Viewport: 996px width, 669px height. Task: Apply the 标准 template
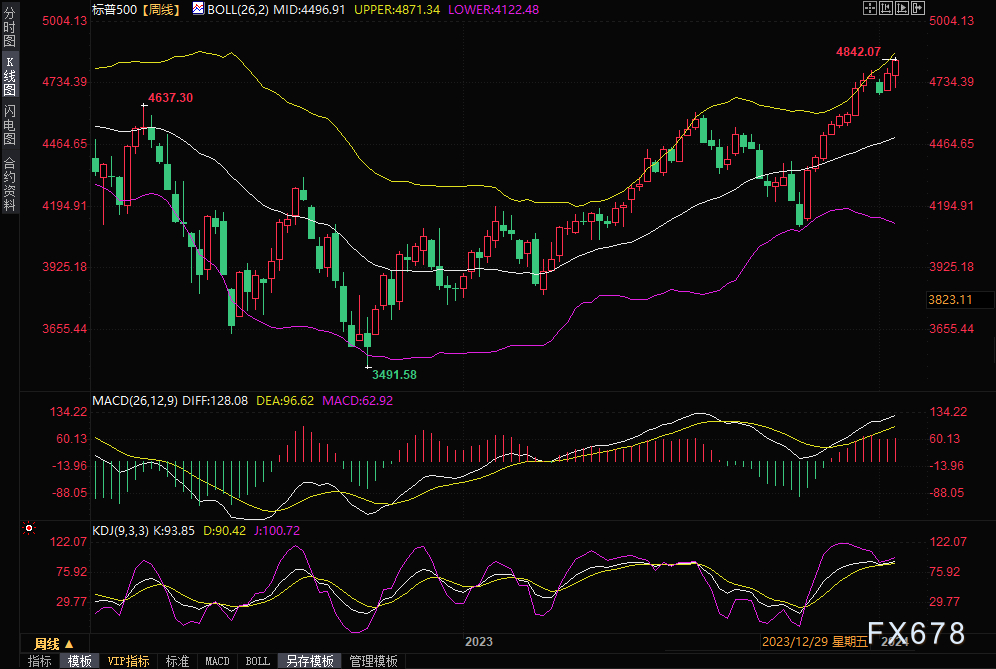click(x=177, y=661)
